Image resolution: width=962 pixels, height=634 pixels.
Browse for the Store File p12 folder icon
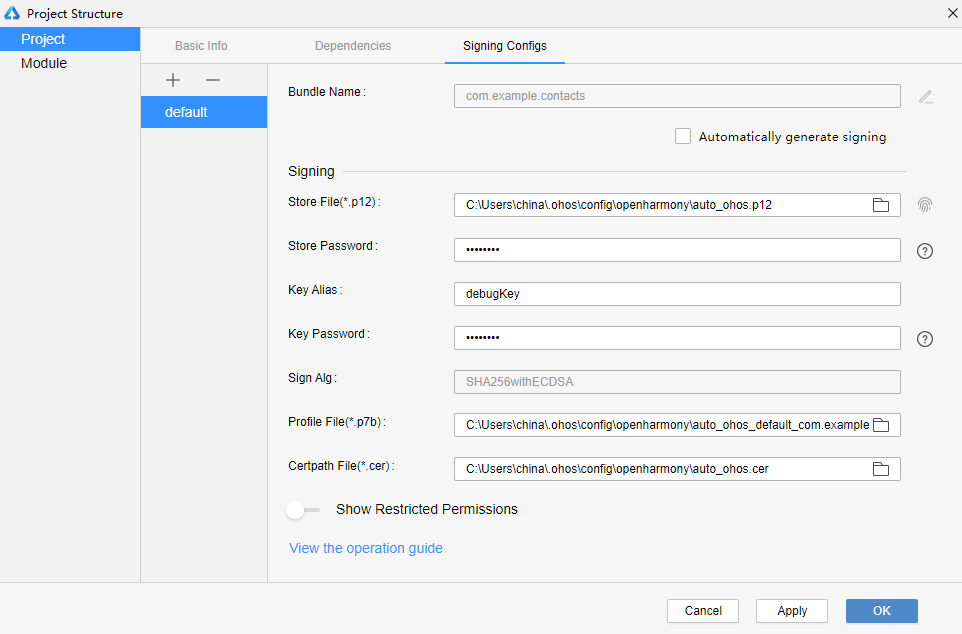881,205
